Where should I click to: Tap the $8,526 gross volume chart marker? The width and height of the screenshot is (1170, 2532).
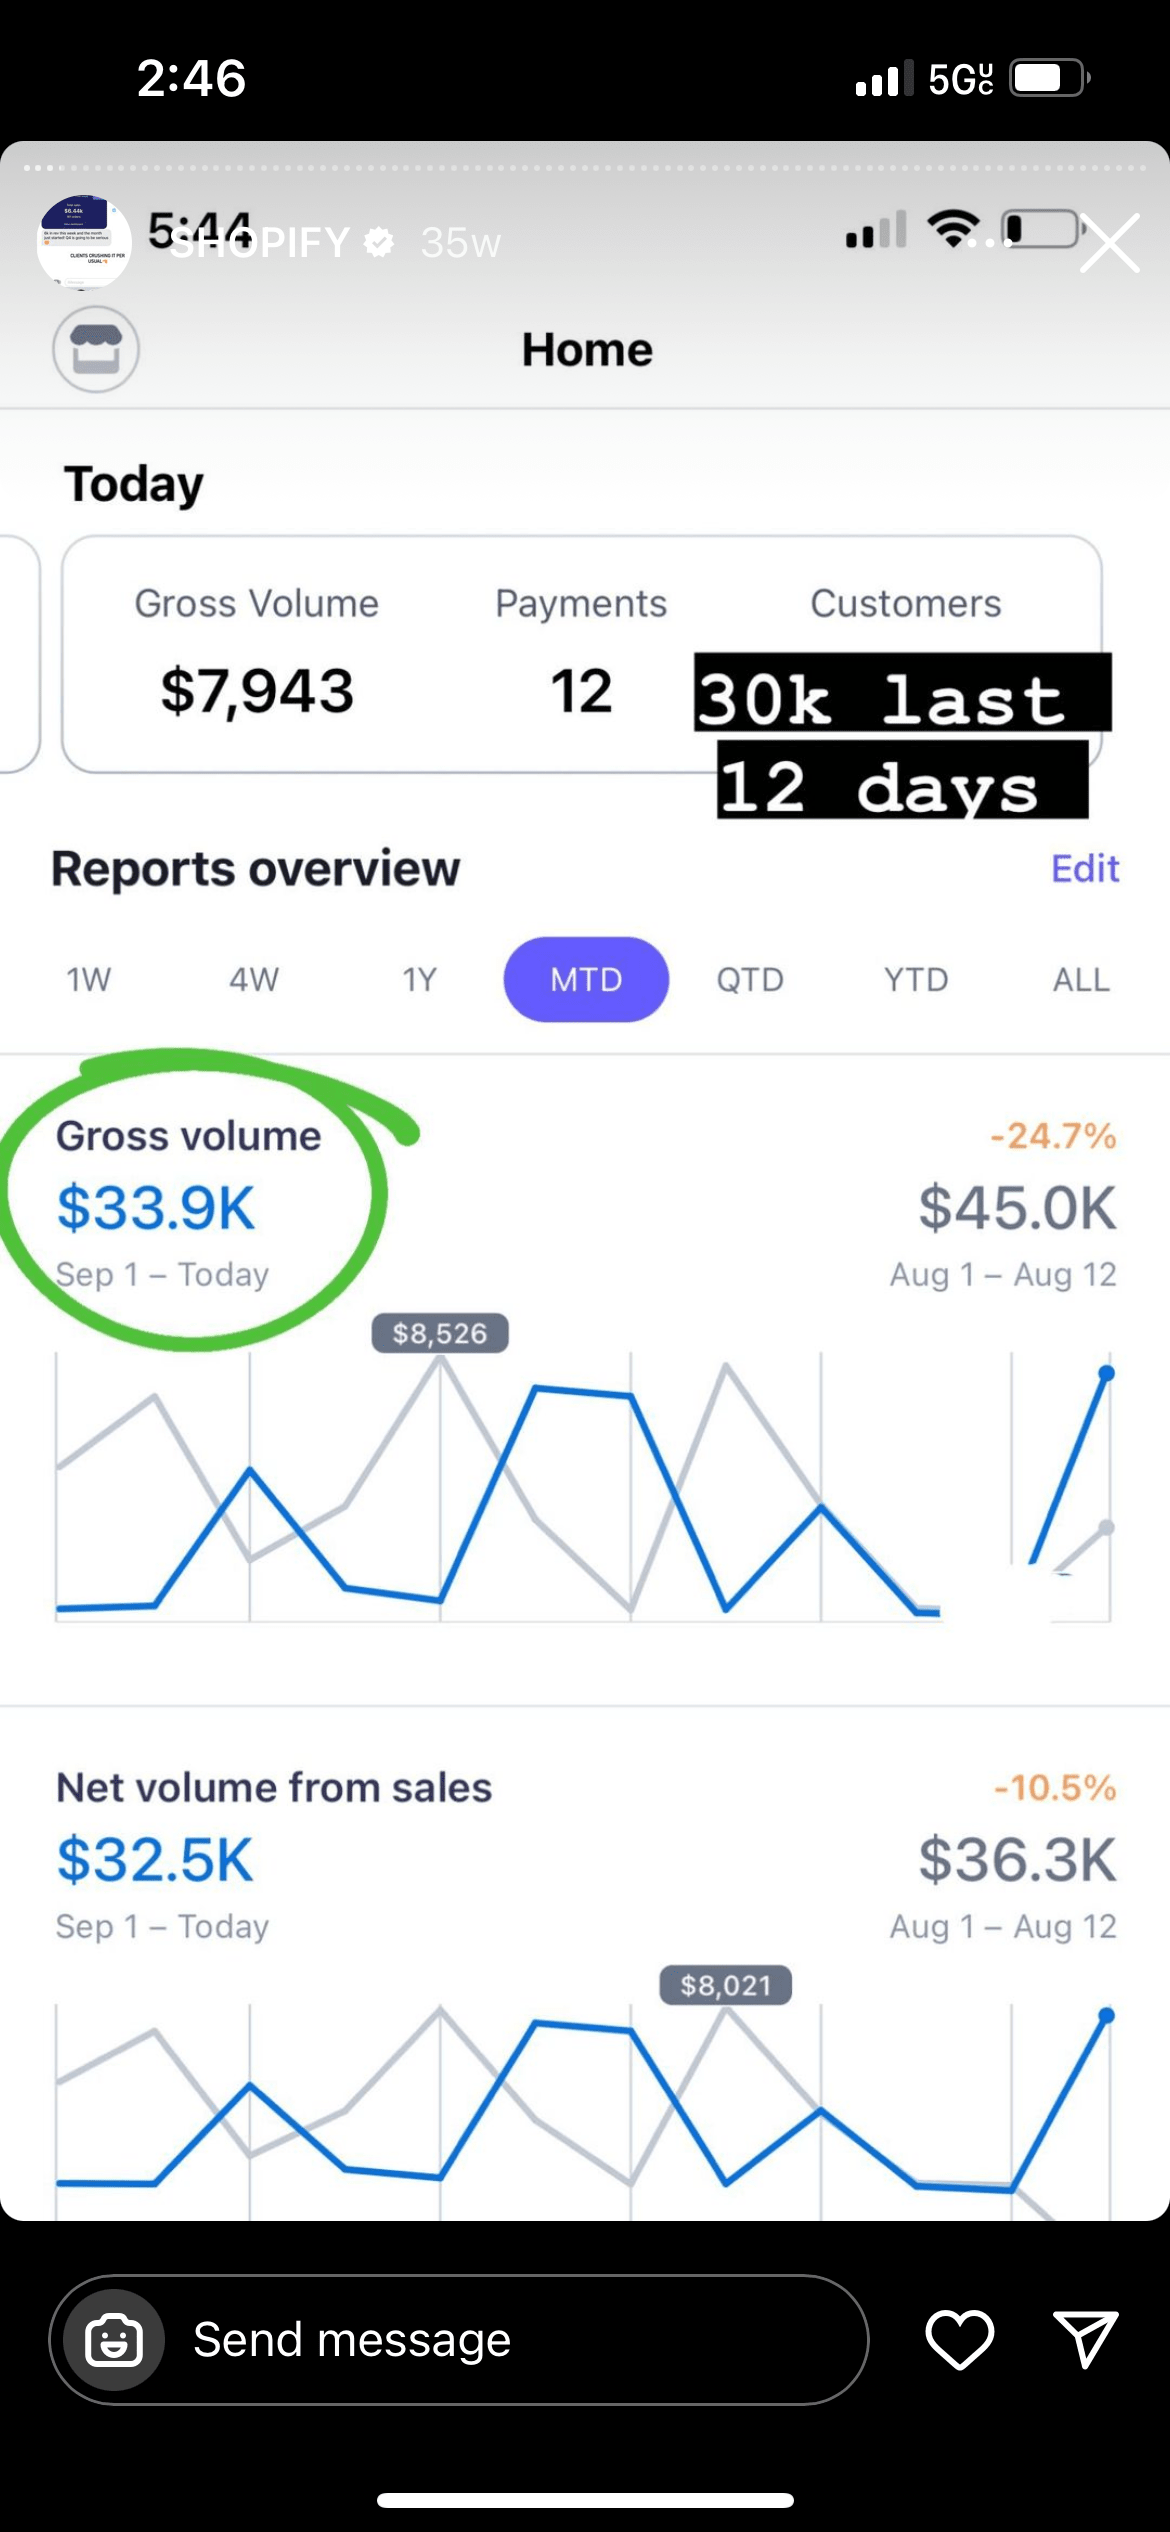coord(440,1334)
